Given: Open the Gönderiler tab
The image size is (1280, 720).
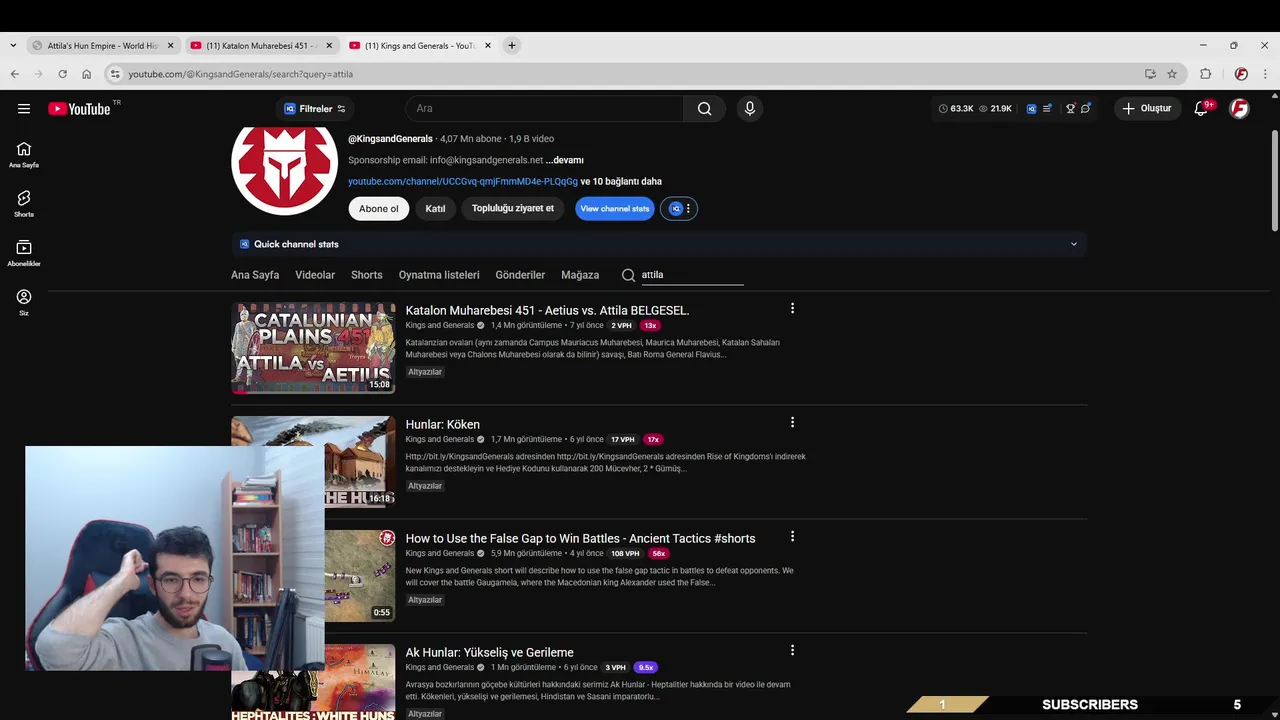Looking at the screenshot, I should point(520,275).
